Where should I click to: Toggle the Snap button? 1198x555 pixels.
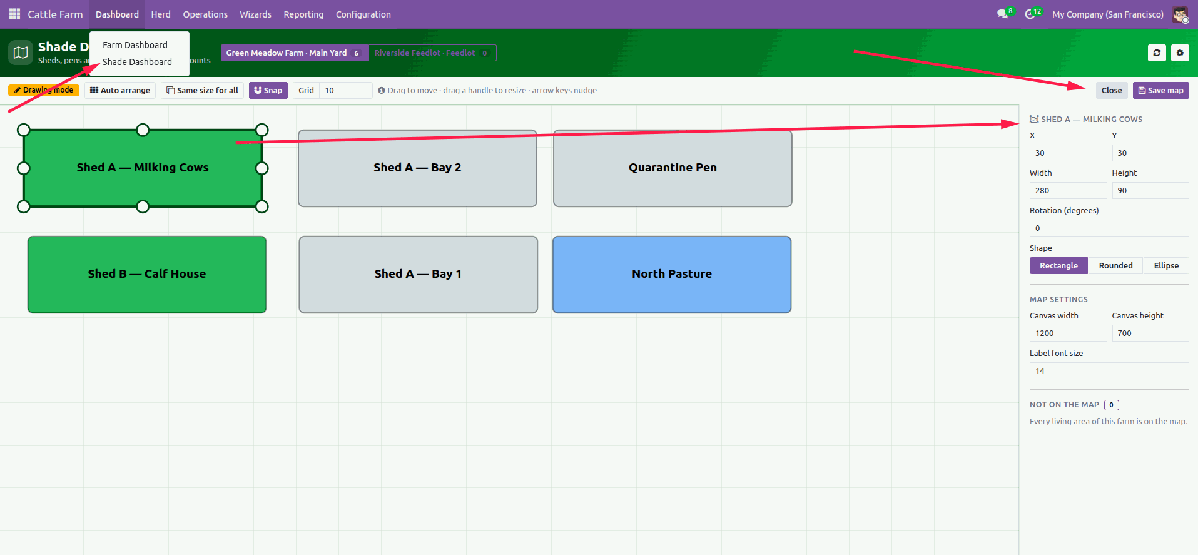coord(267,90)
